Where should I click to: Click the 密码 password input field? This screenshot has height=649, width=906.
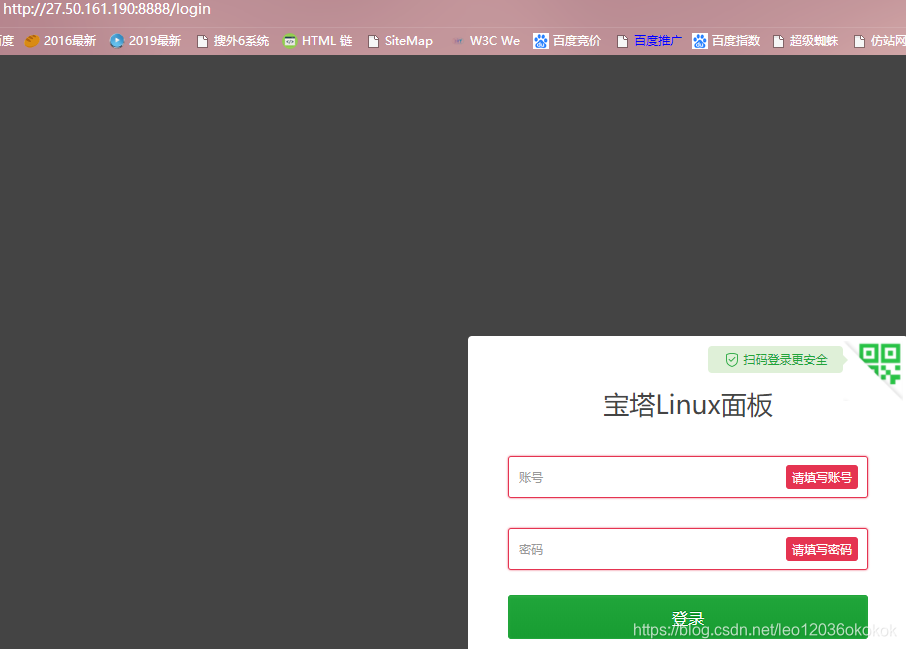coord(688,549)
